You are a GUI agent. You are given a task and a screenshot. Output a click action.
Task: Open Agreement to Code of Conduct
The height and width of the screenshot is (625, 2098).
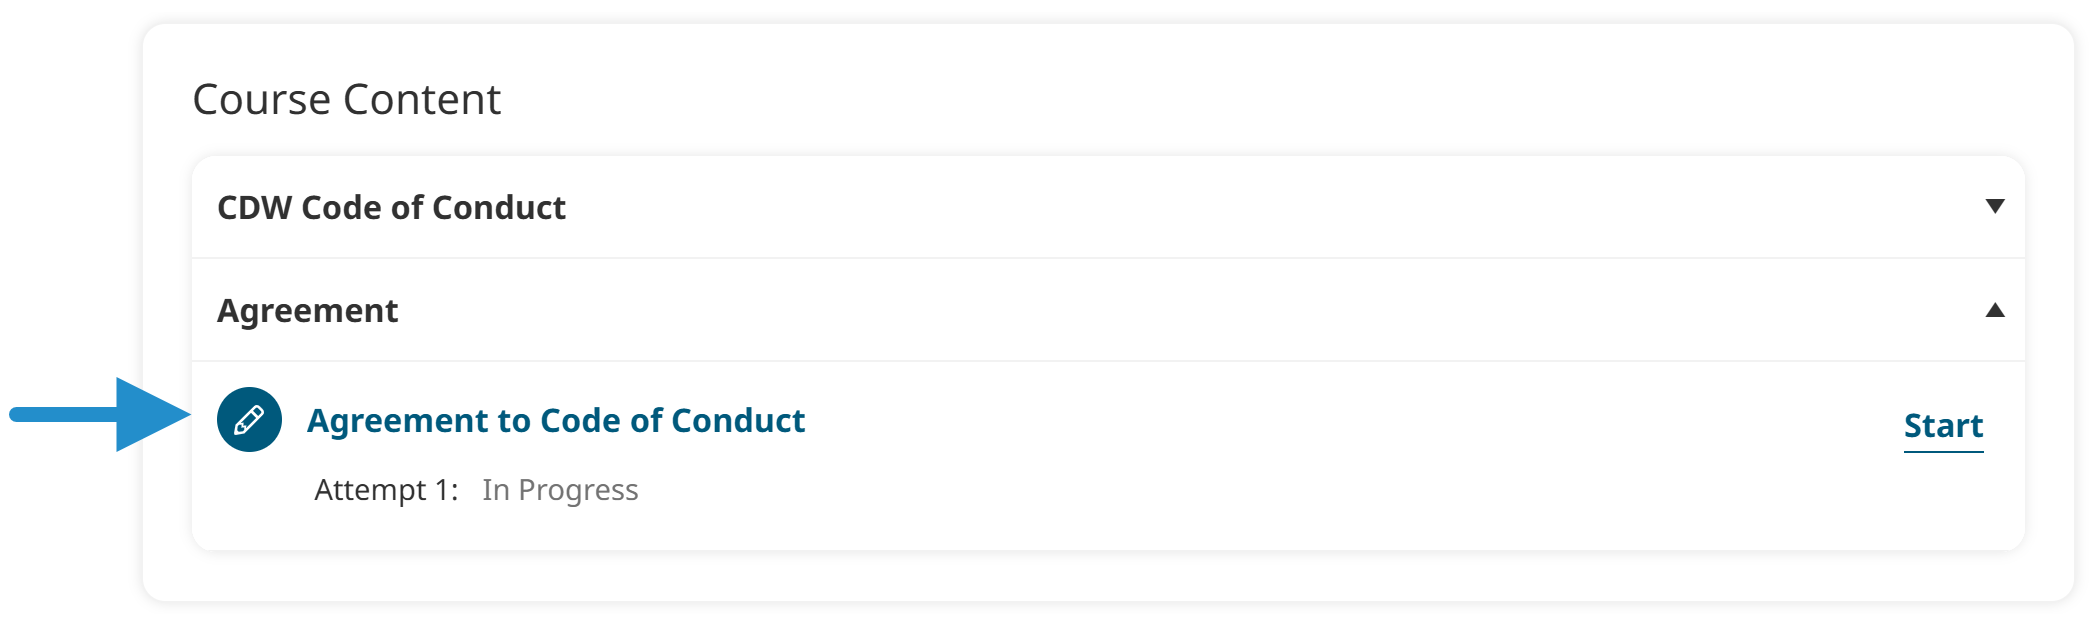pyautogui.click(x=557, y=421)
